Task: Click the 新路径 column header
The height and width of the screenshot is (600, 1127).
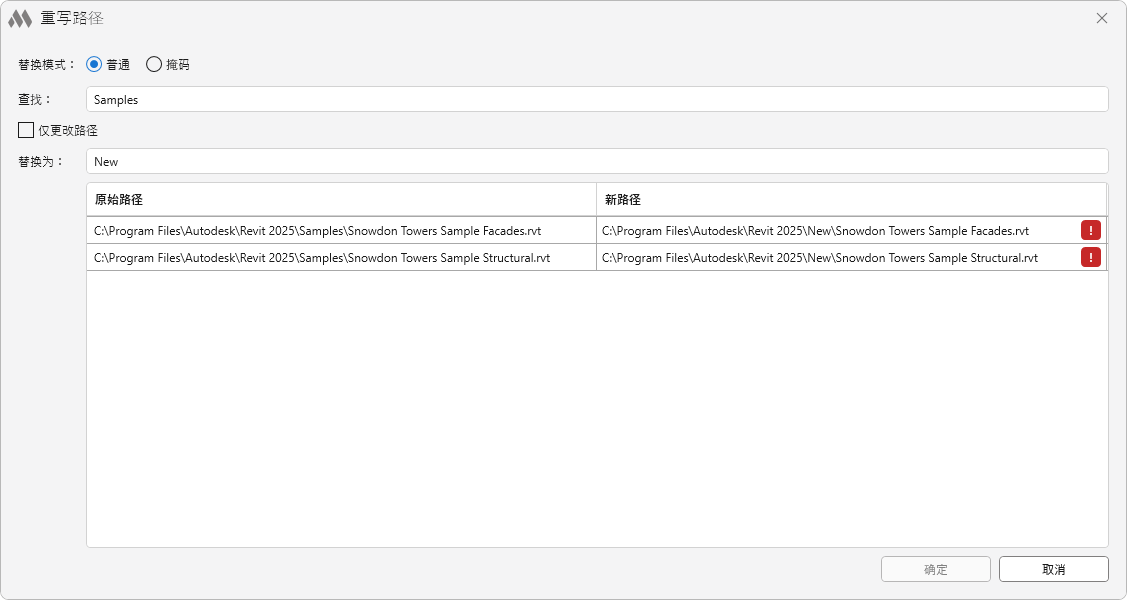Action: [840, 199]
